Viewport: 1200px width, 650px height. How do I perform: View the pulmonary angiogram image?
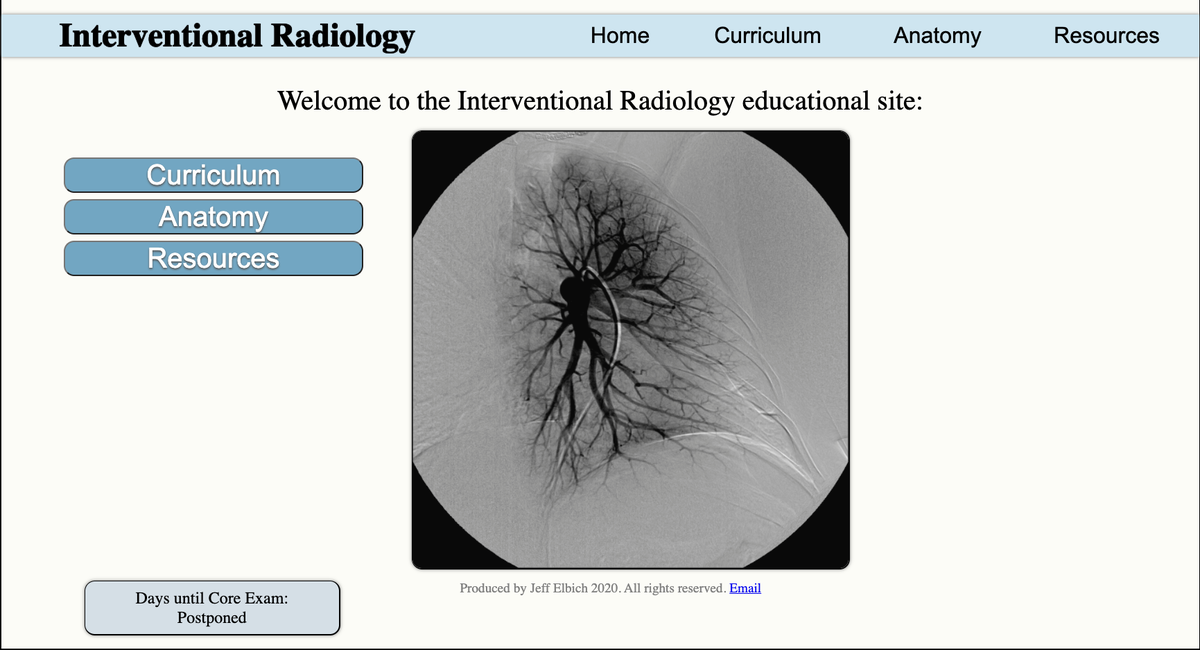click(x=630, y=348)
